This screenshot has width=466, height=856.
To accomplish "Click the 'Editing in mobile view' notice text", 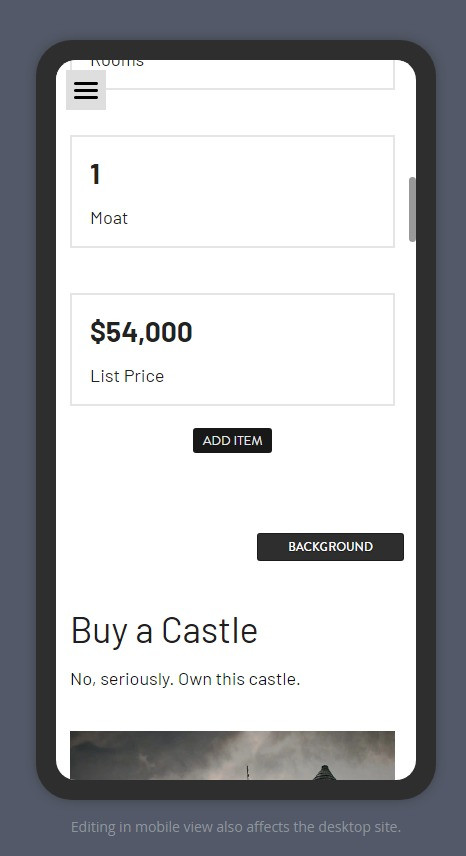I will (236, 827).
